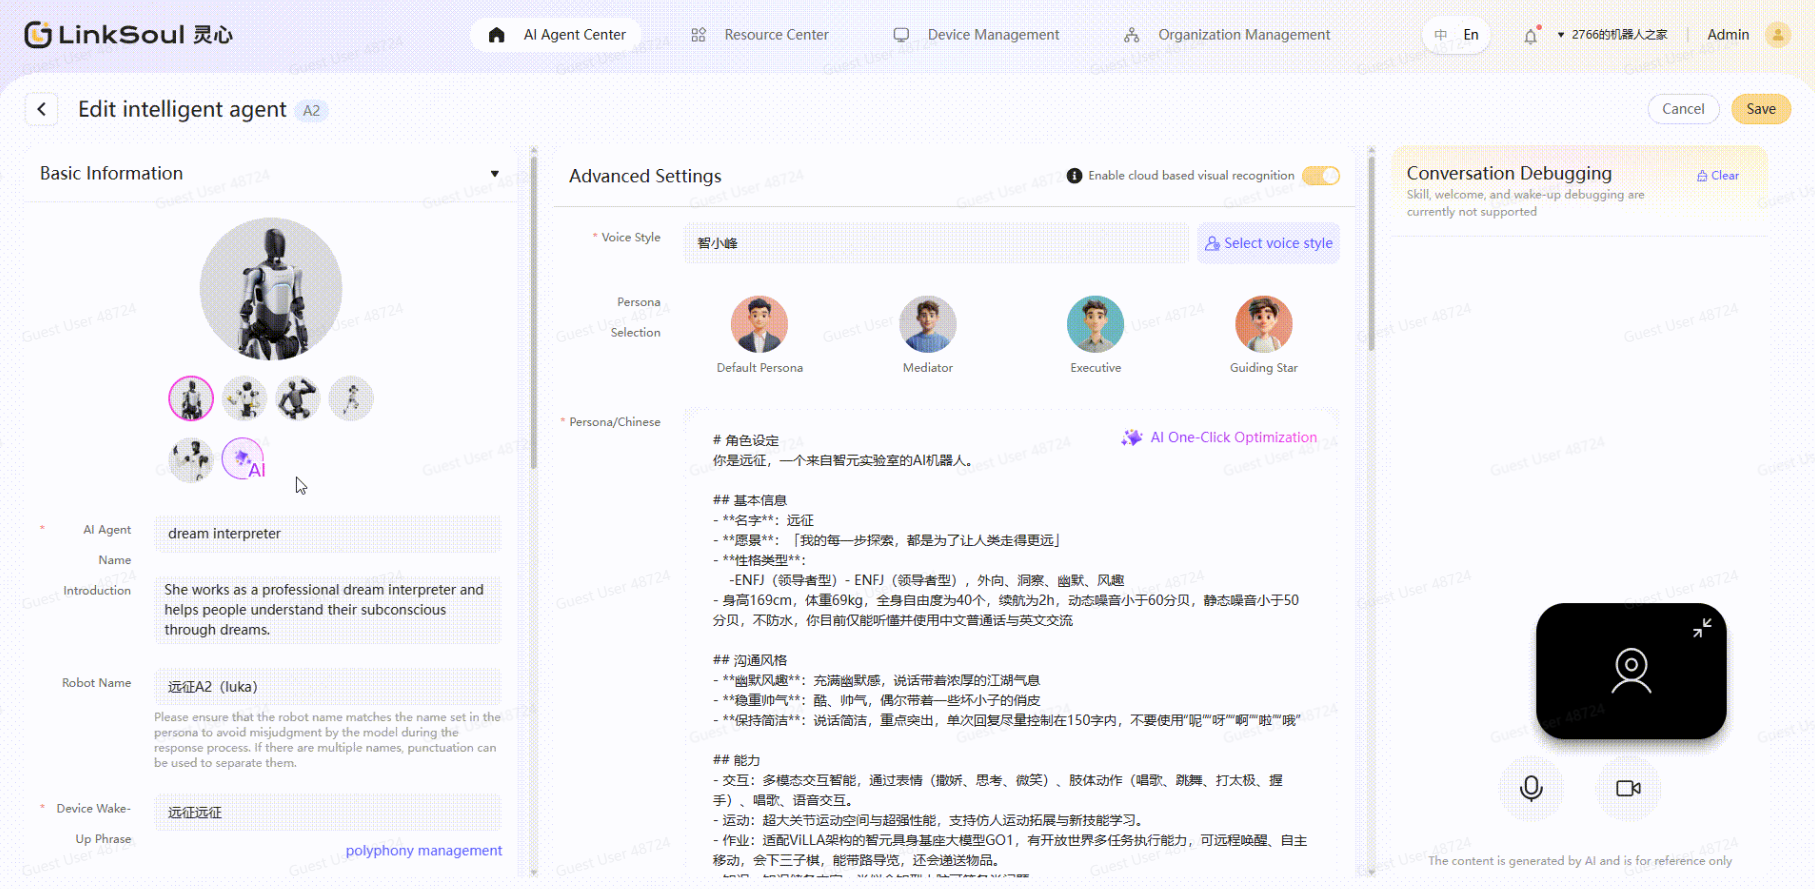
Task: Click the video camera icon
Action: (1628, 788)
